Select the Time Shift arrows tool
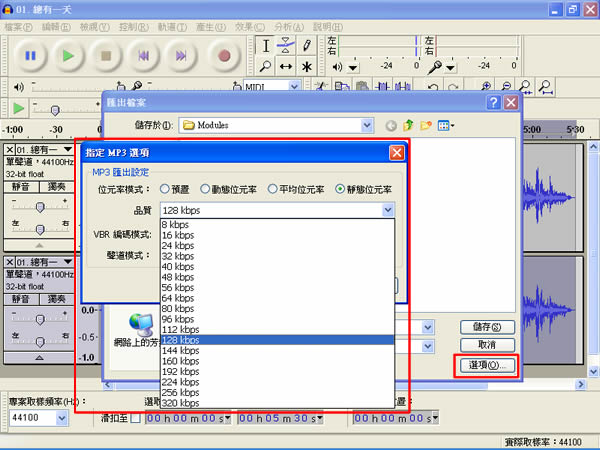 (286, 66)
